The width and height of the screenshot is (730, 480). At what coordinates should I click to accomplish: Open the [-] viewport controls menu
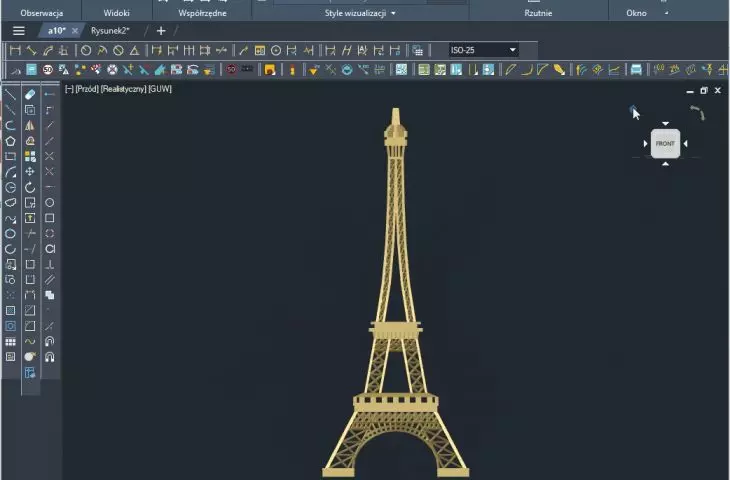point(69,89)
